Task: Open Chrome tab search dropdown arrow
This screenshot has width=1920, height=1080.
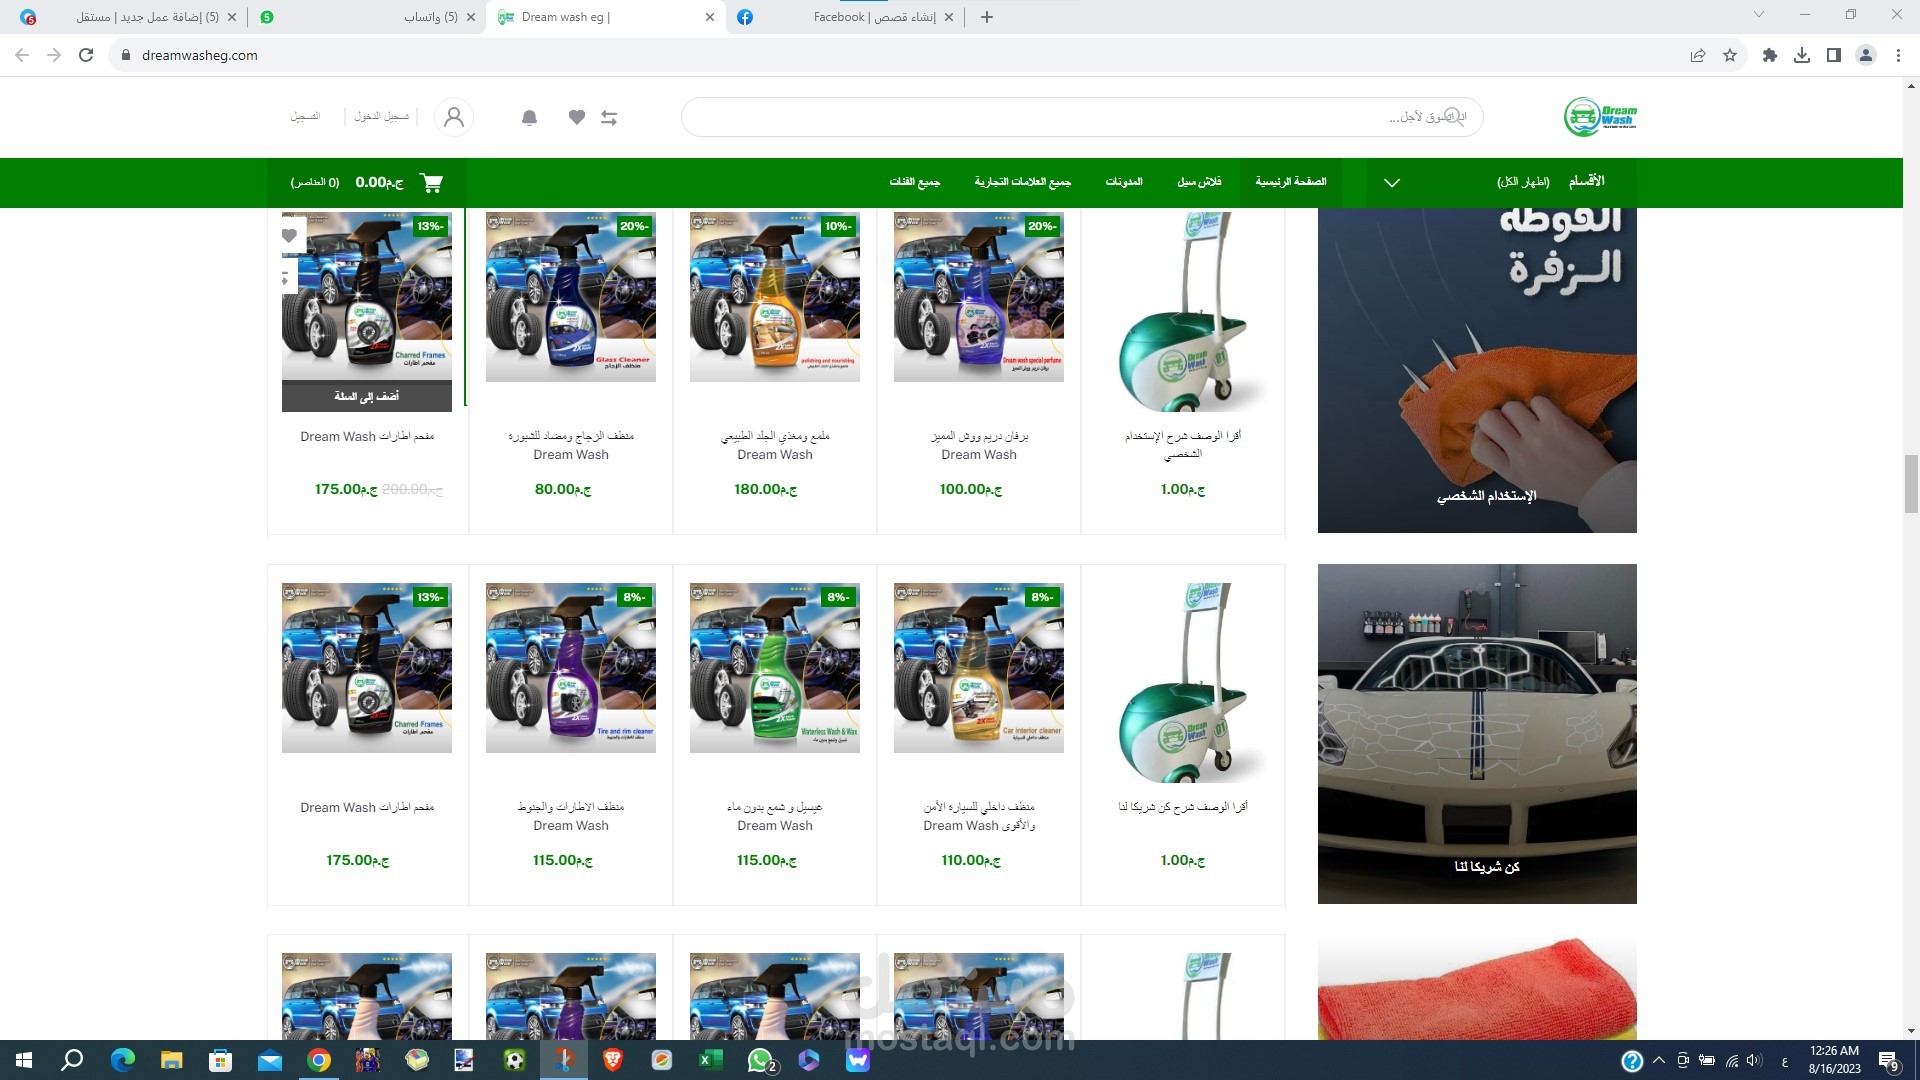Action: pyautogui.click(x=1759, y=15)
